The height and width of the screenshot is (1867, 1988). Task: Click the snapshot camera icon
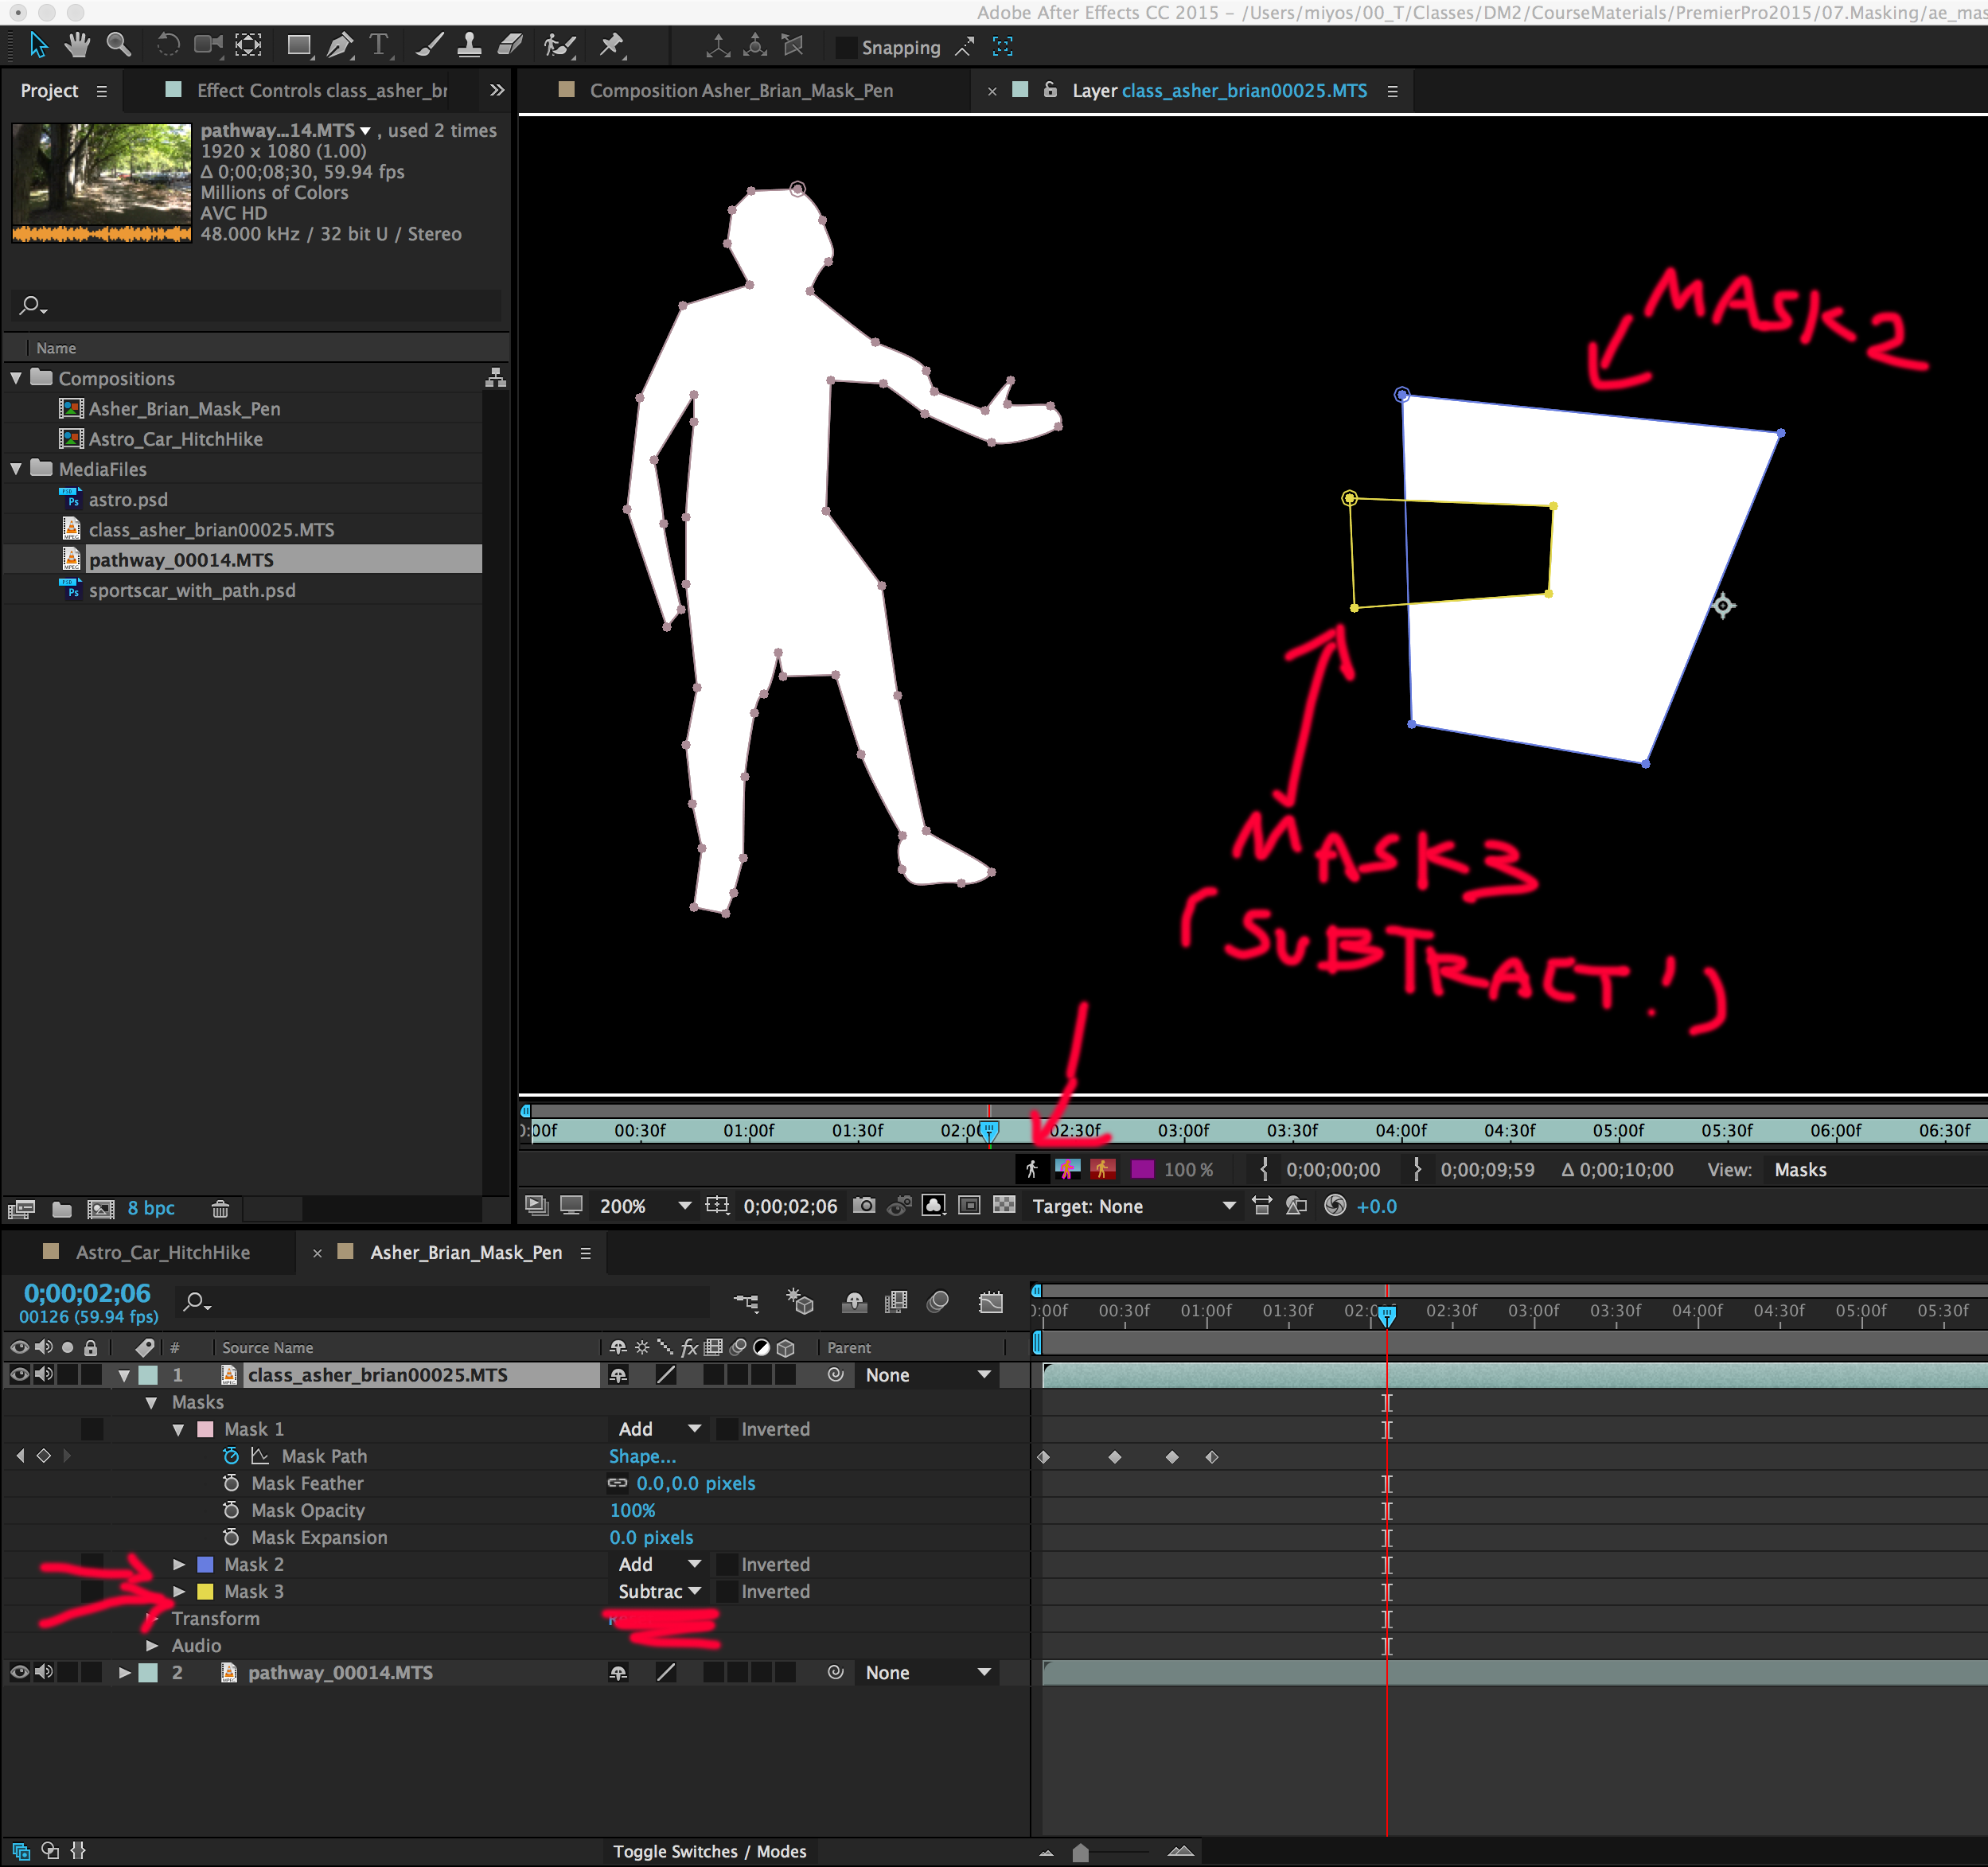click(863, 1206)
